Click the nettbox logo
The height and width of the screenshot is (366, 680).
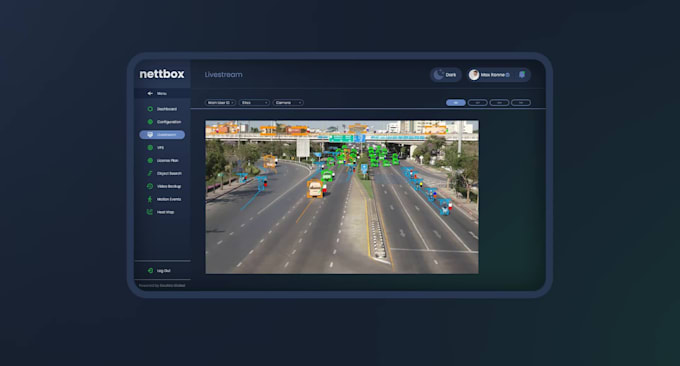point(162,74)
